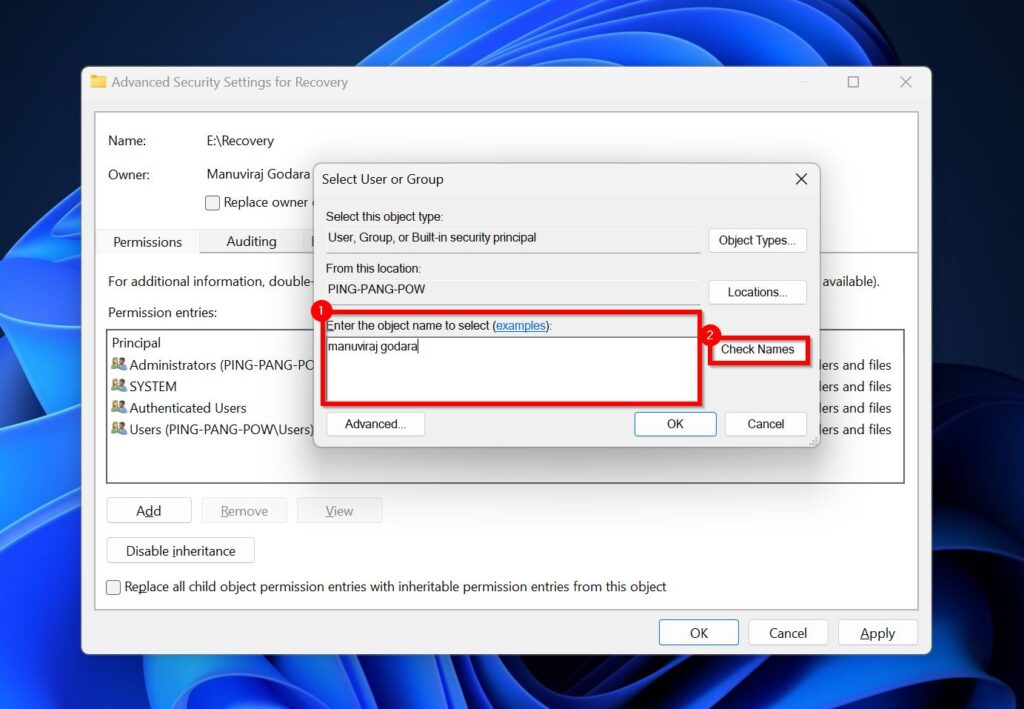Switch to the Permissions tab
This screenshot has width=1024, height=709.
tap(146, 241)
